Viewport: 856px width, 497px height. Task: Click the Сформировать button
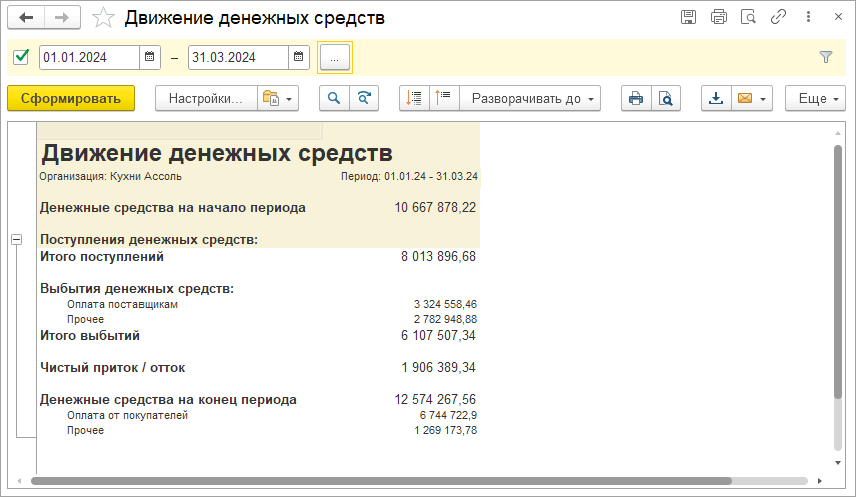click(x=71, y=98)
